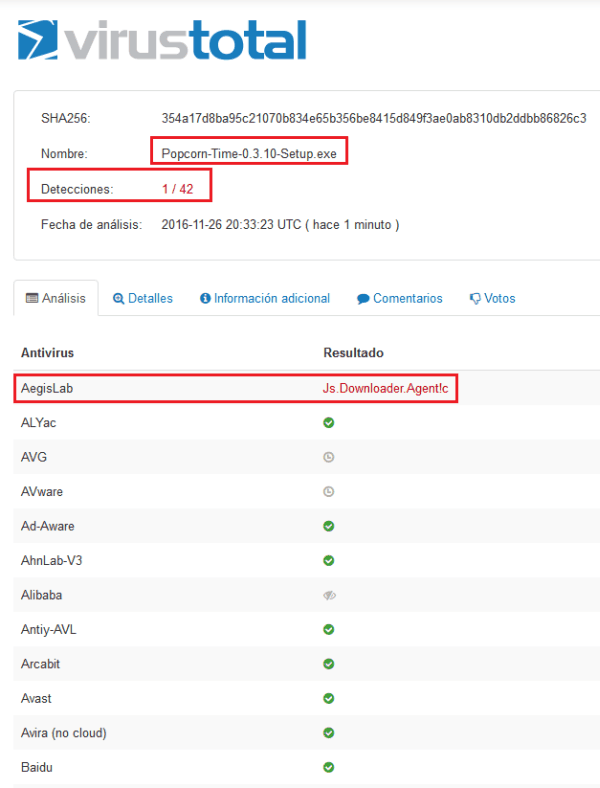Click the Nombre label

pyautogui.click(x=64, y=154)
